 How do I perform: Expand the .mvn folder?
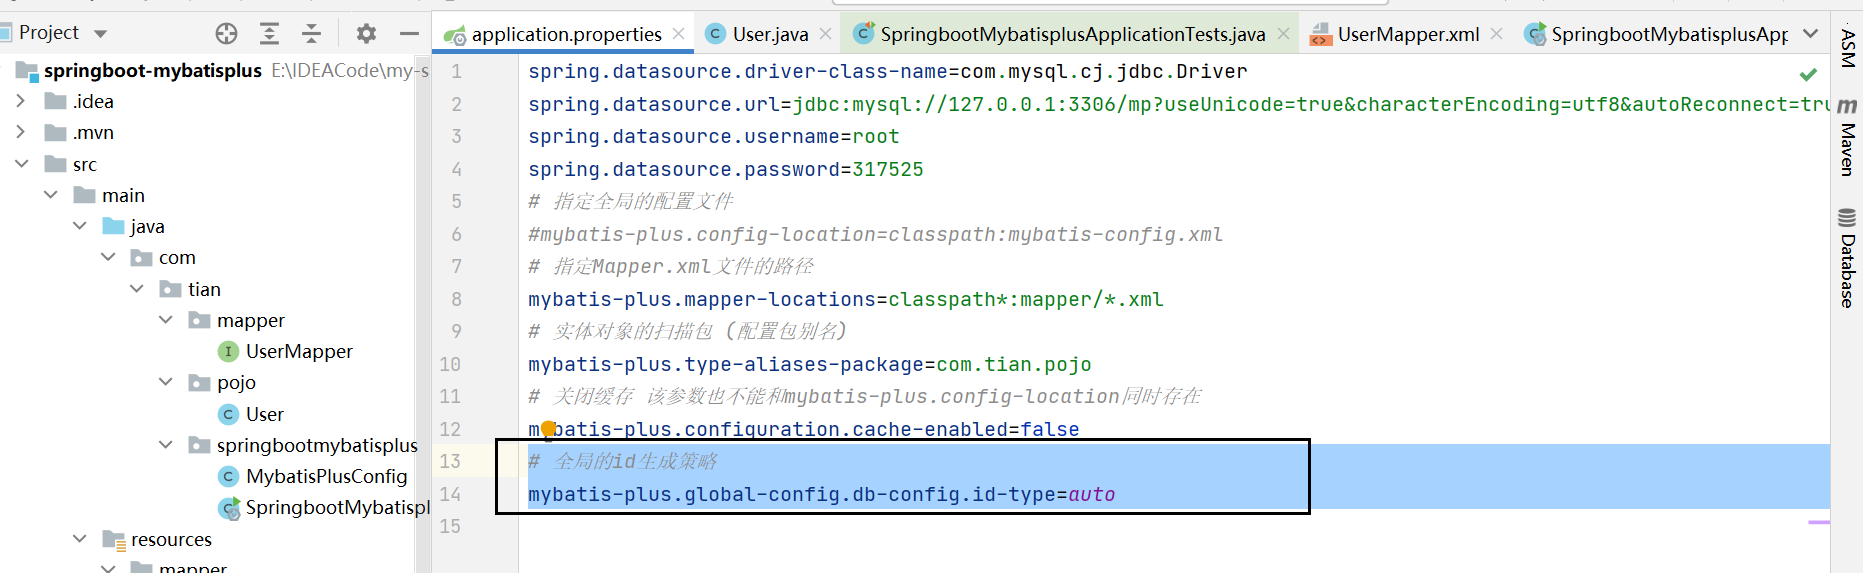[20, 132]
